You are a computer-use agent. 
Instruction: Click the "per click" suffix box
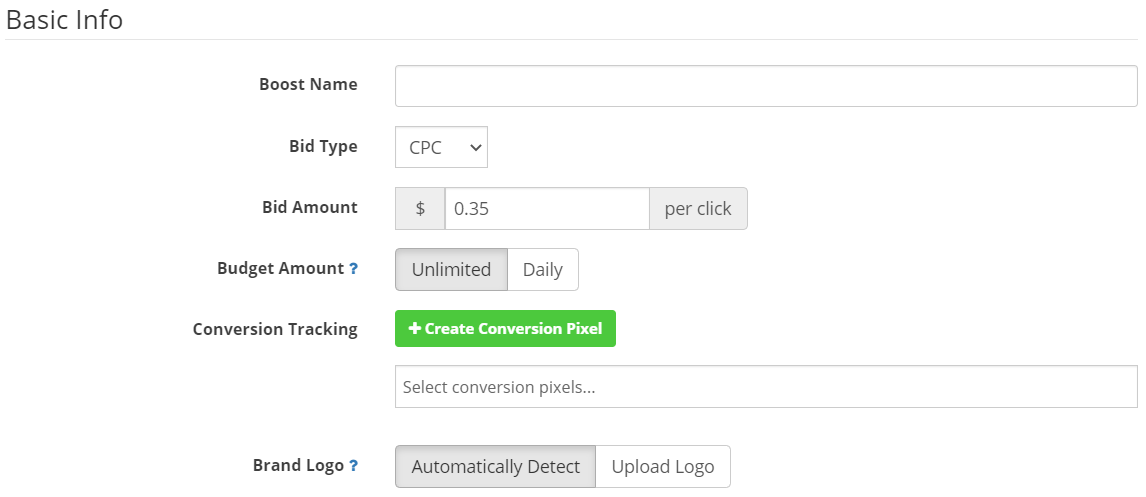[x=697, y=209]
